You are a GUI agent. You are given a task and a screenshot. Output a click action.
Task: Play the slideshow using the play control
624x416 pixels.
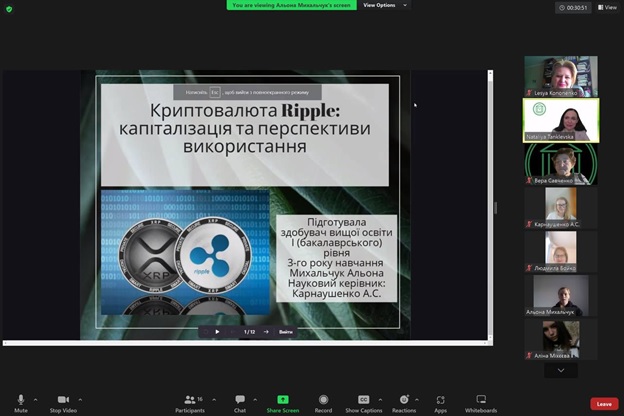[x=217, y=331]
